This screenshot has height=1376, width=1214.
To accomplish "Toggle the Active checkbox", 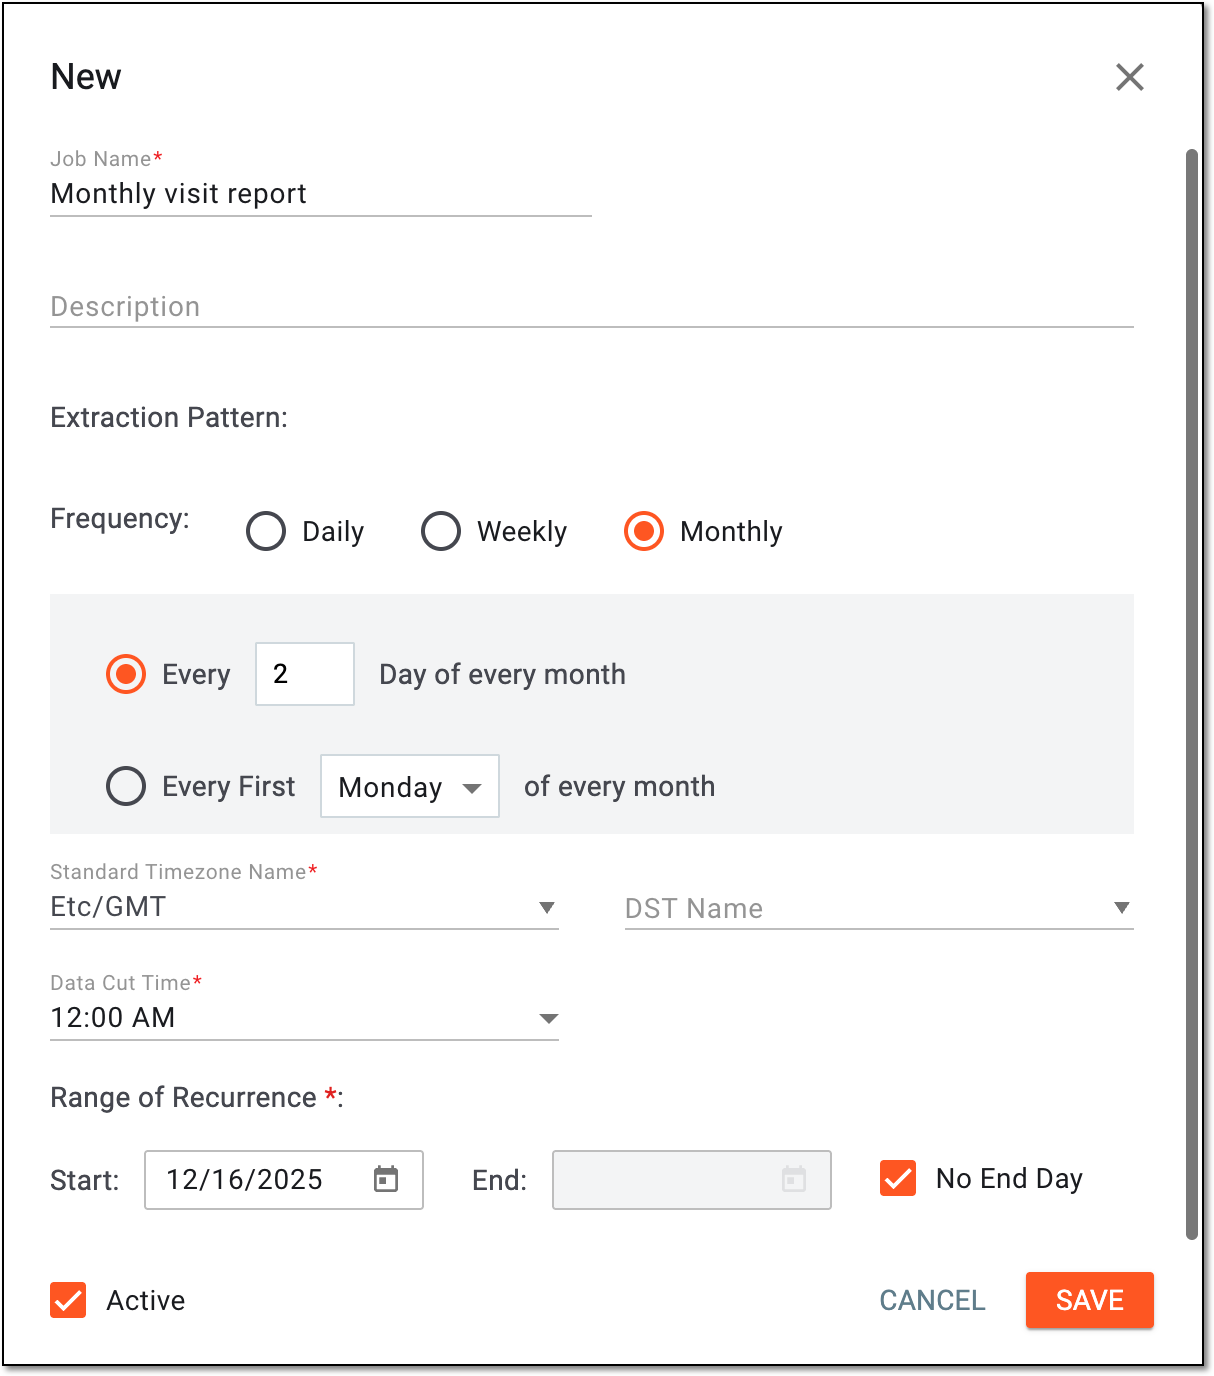I will tap(68, 1300).
